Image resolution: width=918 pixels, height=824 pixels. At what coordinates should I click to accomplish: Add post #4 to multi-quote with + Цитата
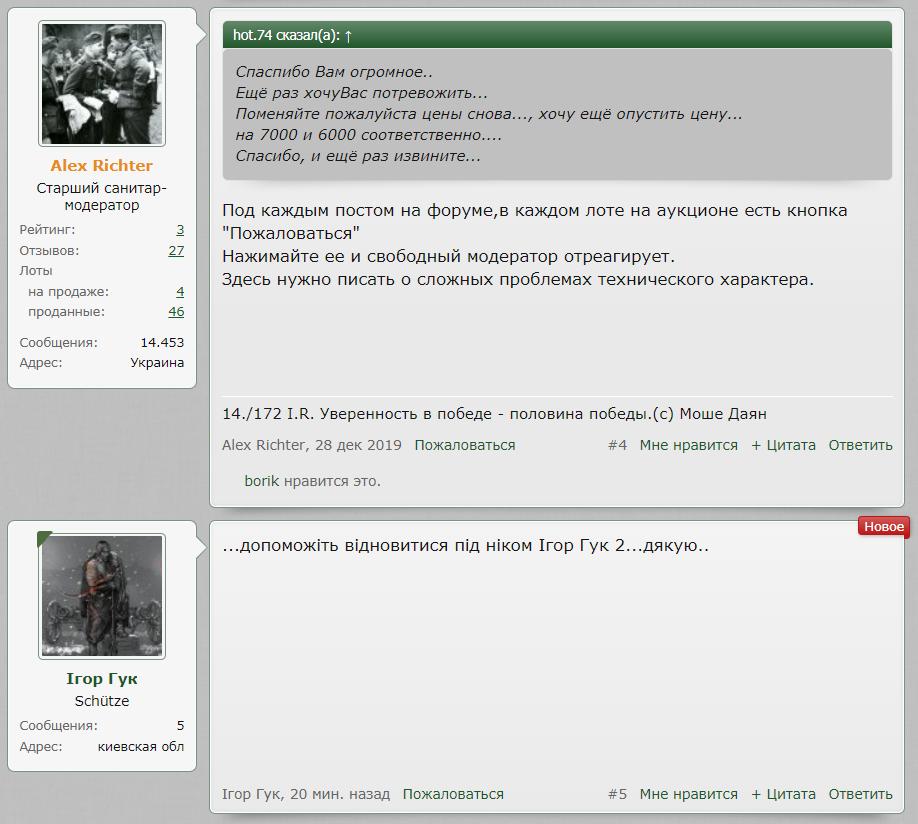point(783,445)
